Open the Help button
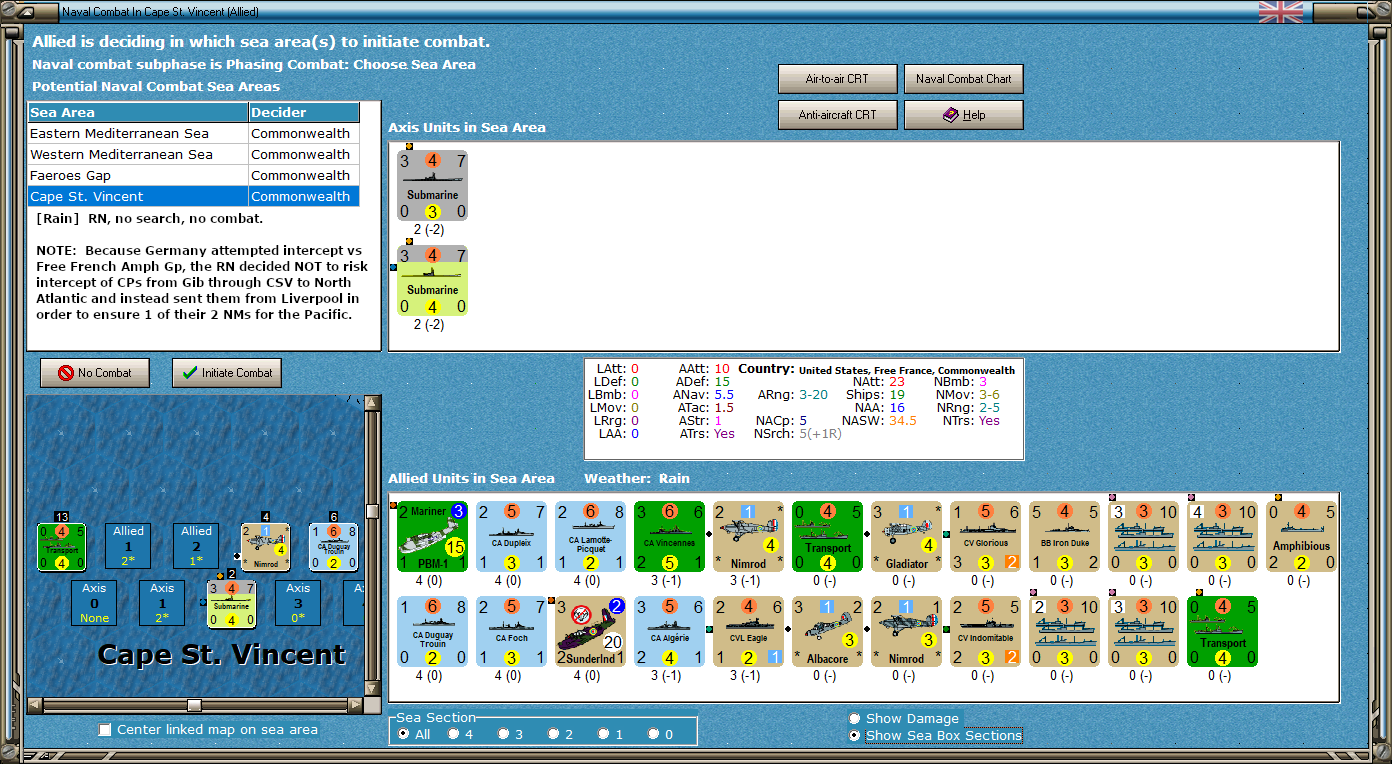Screen dimensions: 1392x764 point(964,115)
